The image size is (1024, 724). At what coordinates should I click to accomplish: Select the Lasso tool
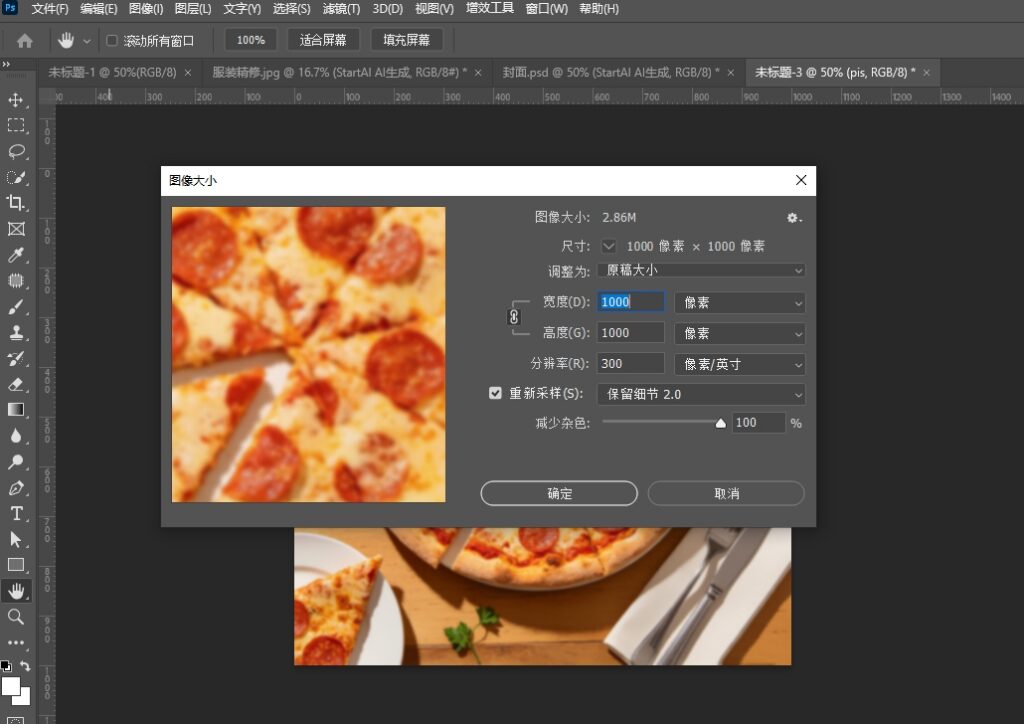point(16,151)
